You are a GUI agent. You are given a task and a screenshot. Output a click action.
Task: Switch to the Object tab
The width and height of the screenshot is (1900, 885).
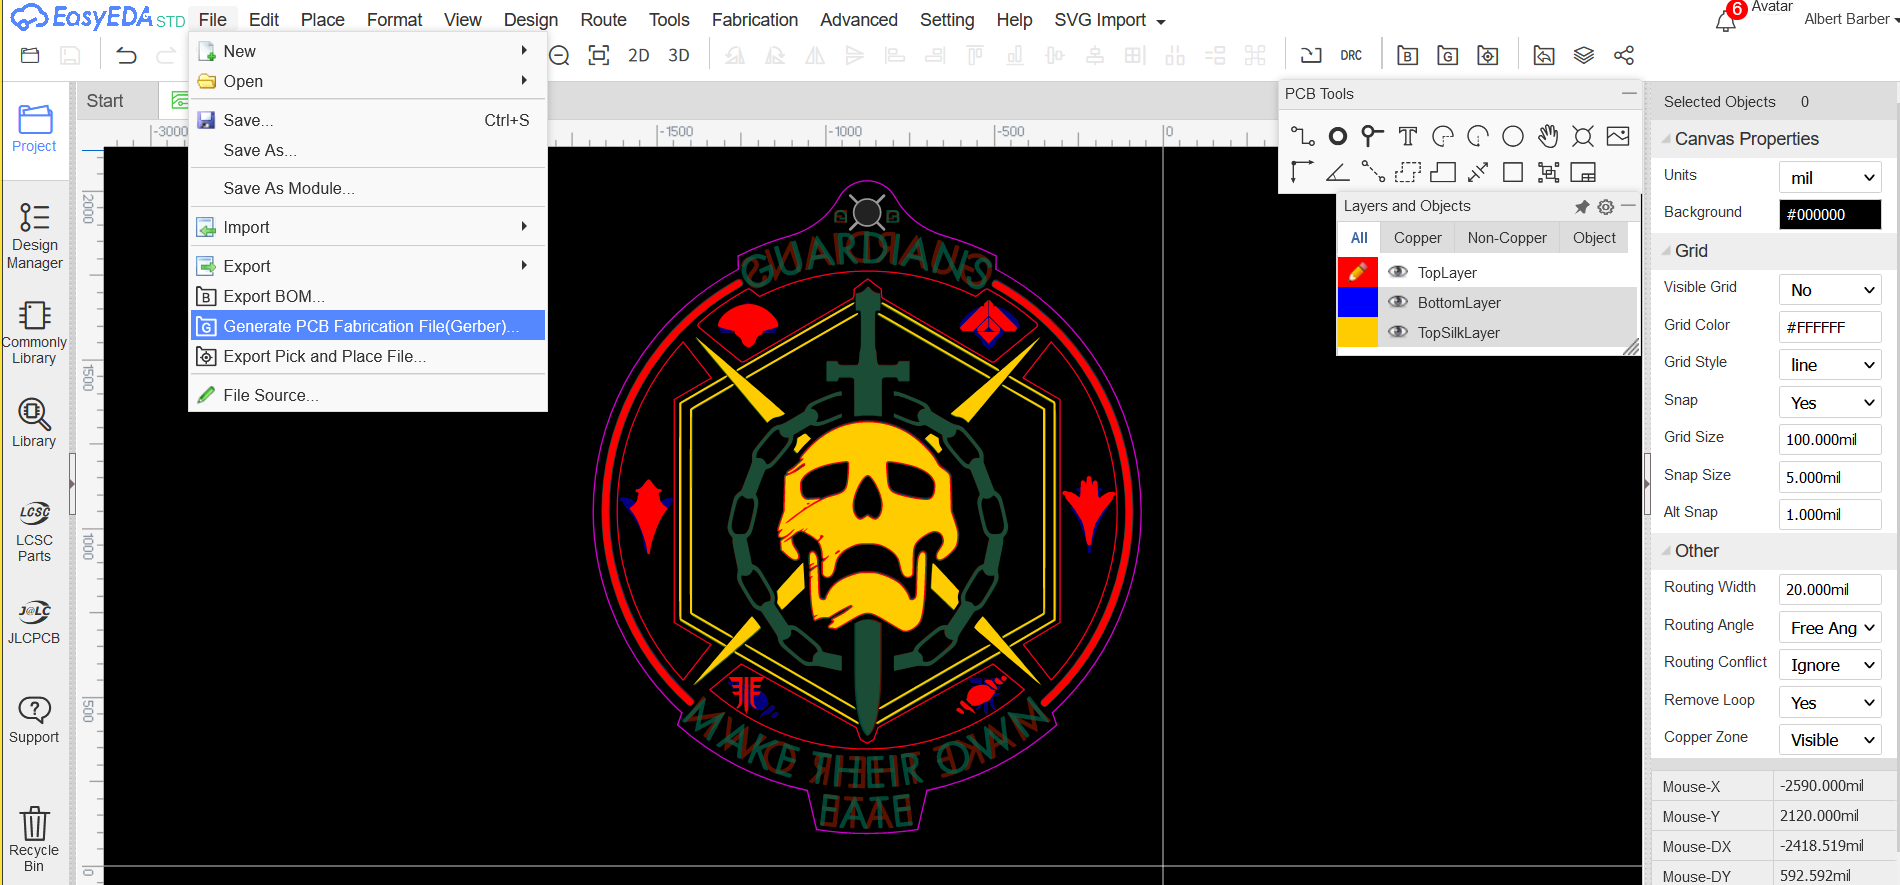1594,238
